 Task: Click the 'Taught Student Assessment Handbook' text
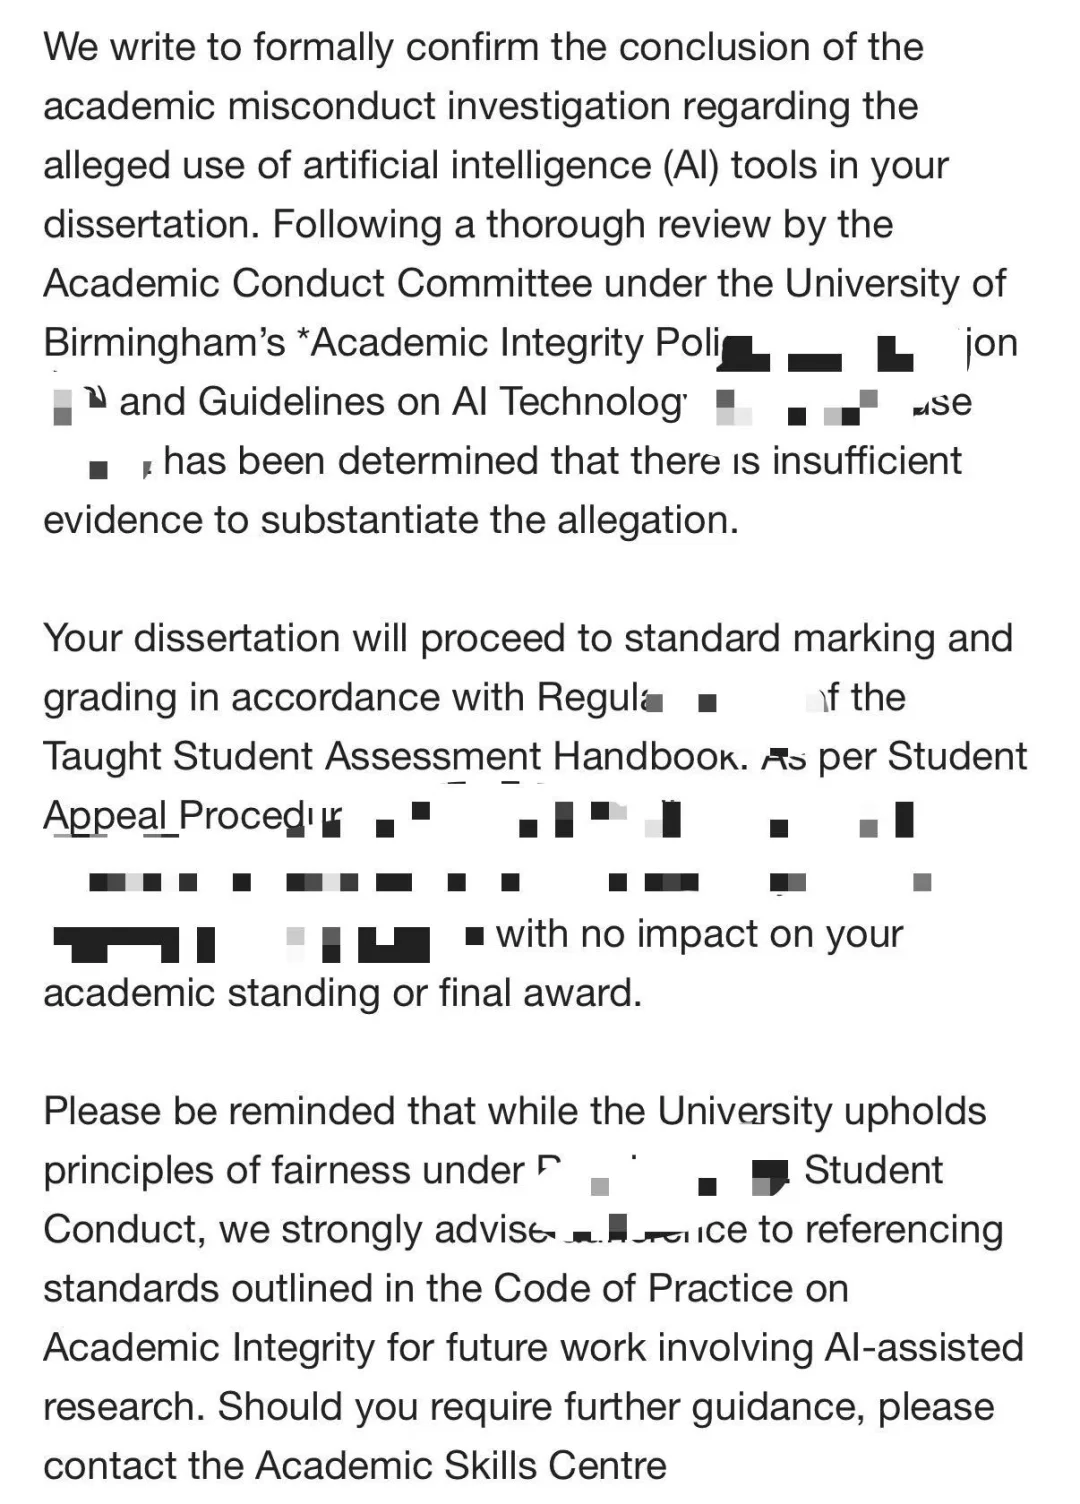[394, 756]
